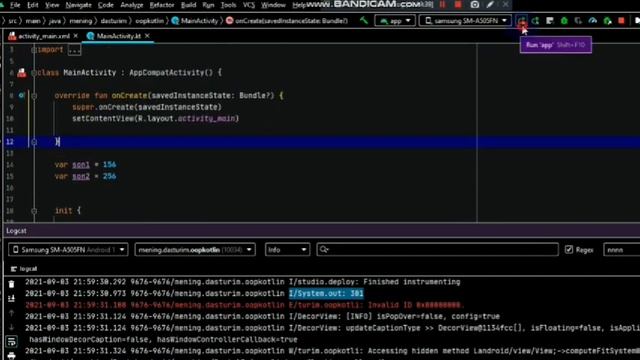The image size is (640, 360).
Task: Open the Tools menu
Action: click(228, 5)
